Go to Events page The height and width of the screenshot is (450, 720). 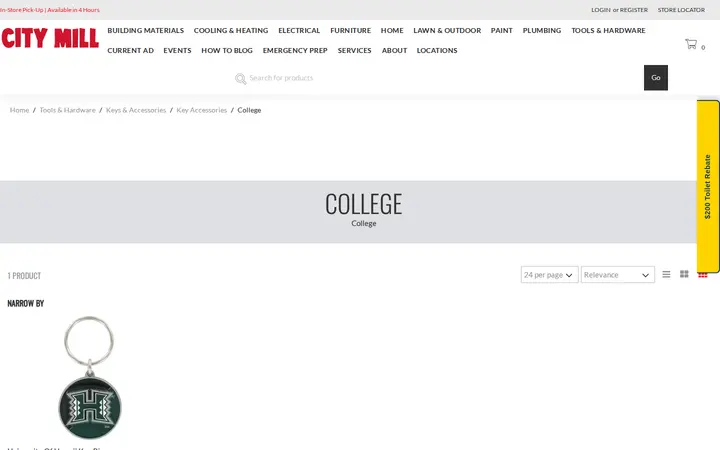(177, 51)
